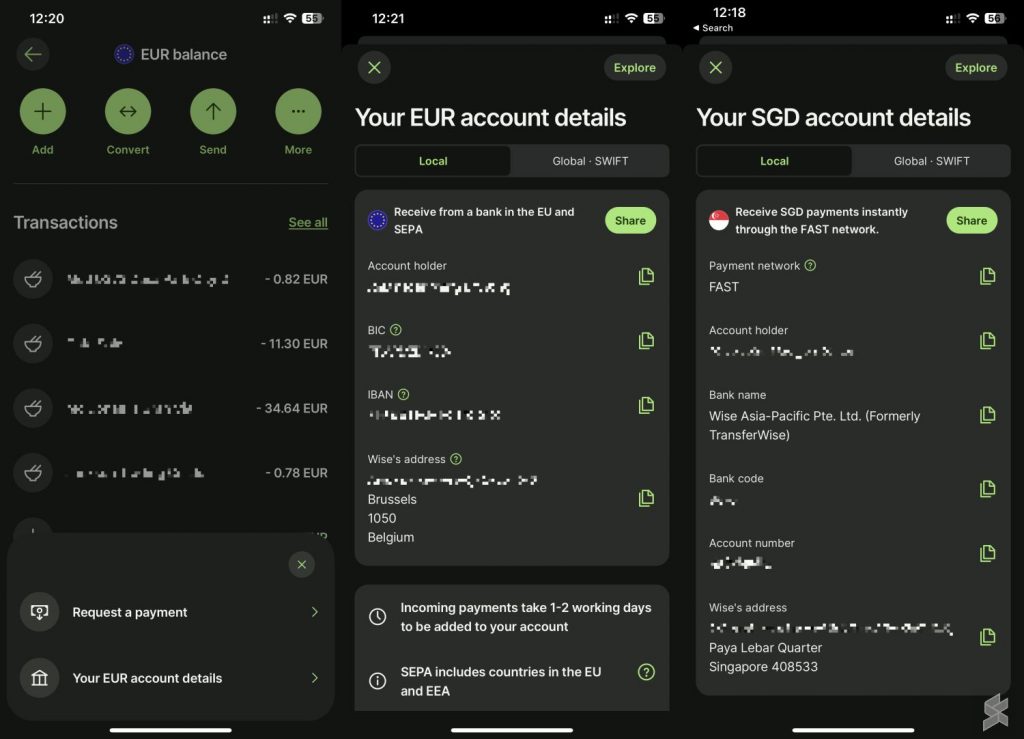Copy the SGD bank code

tap(987, 489)
